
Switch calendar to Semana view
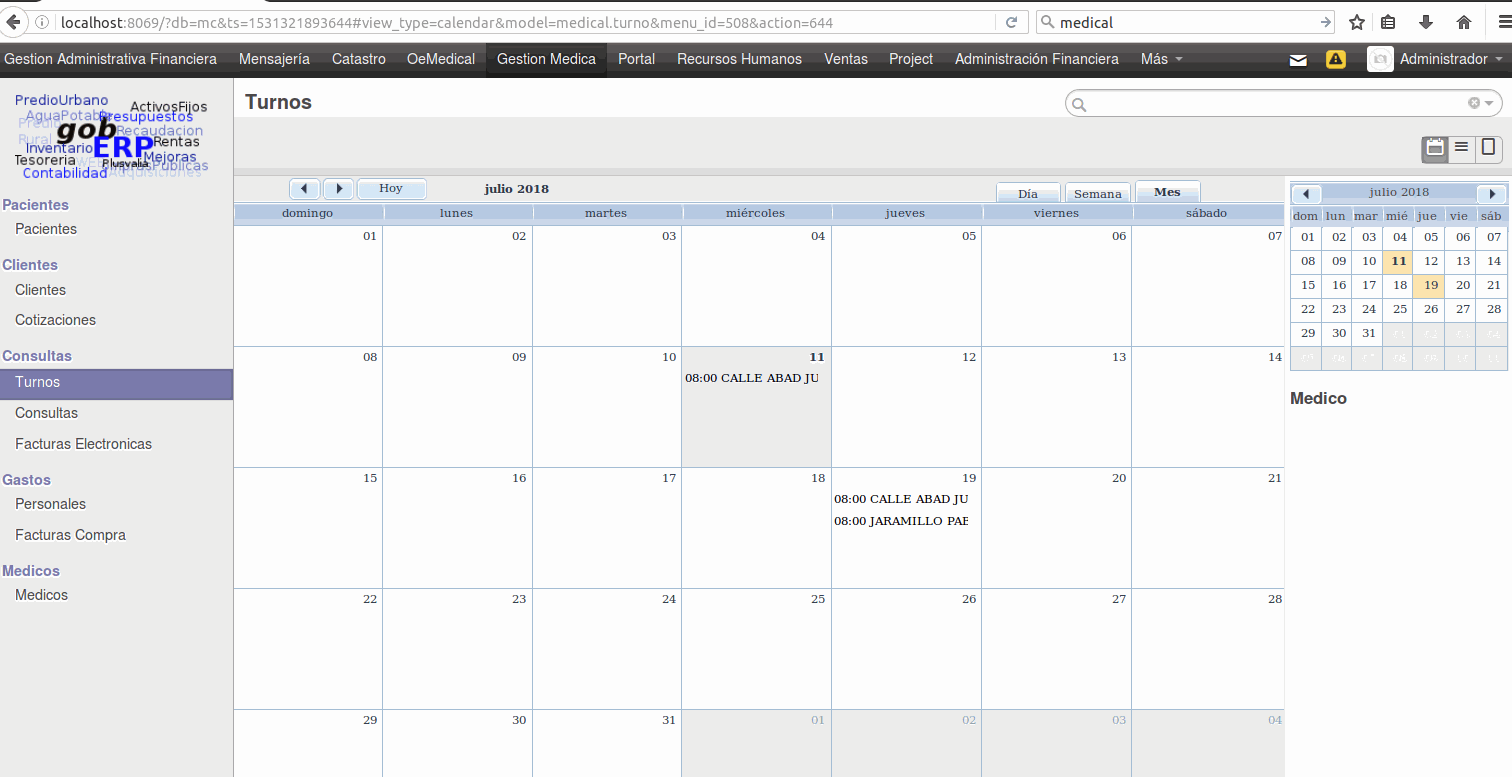[1098, 194]
